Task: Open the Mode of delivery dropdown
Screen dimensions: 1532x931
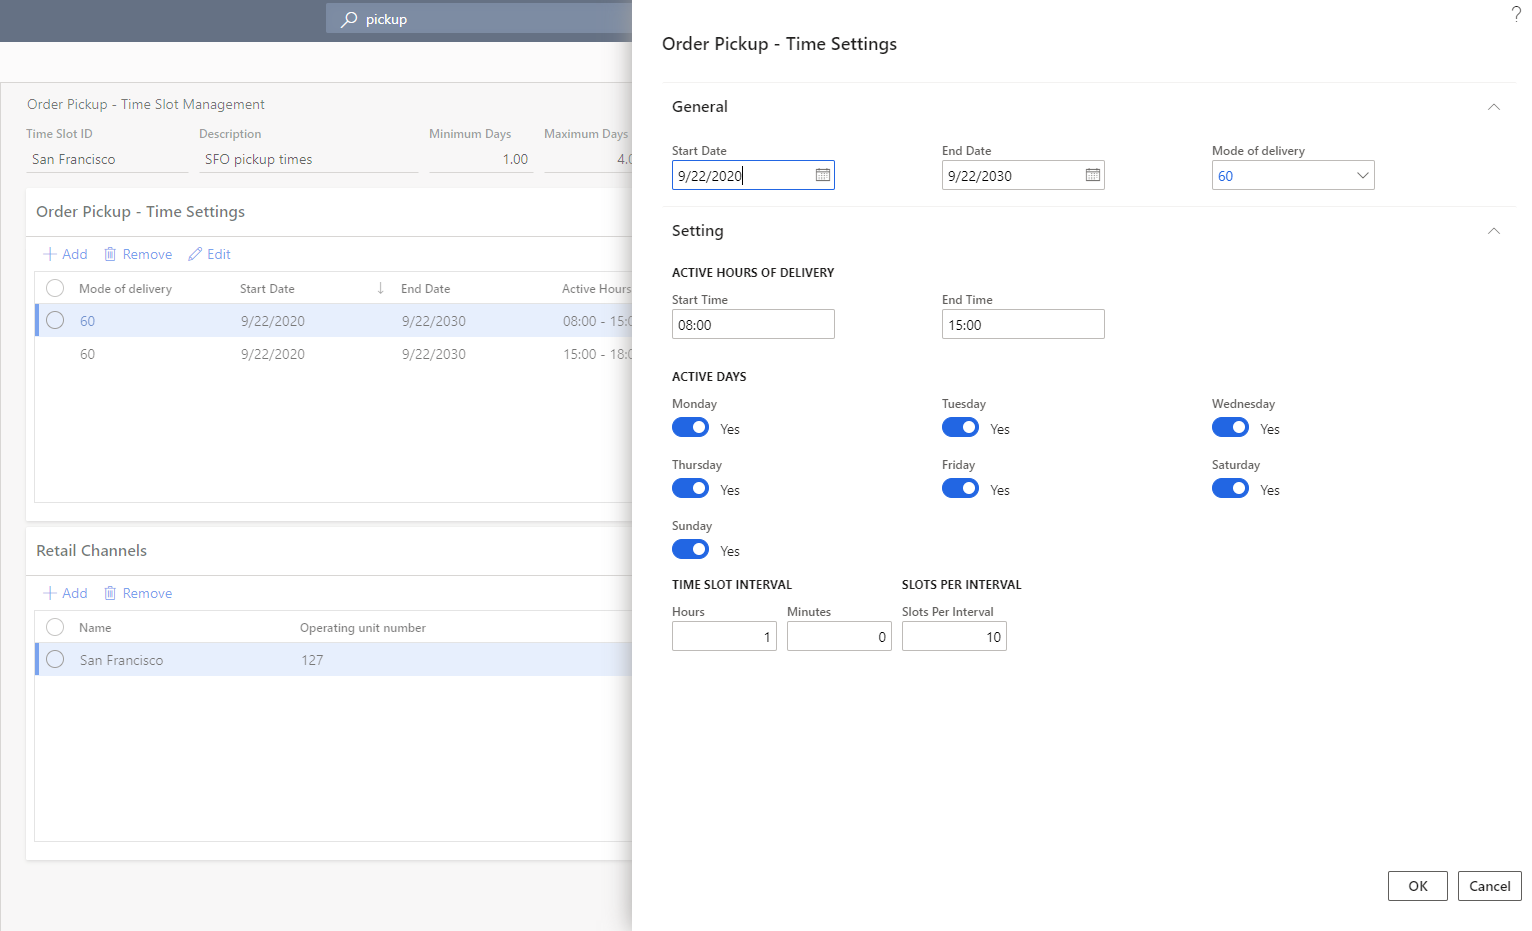Action: click(1362, 175)
